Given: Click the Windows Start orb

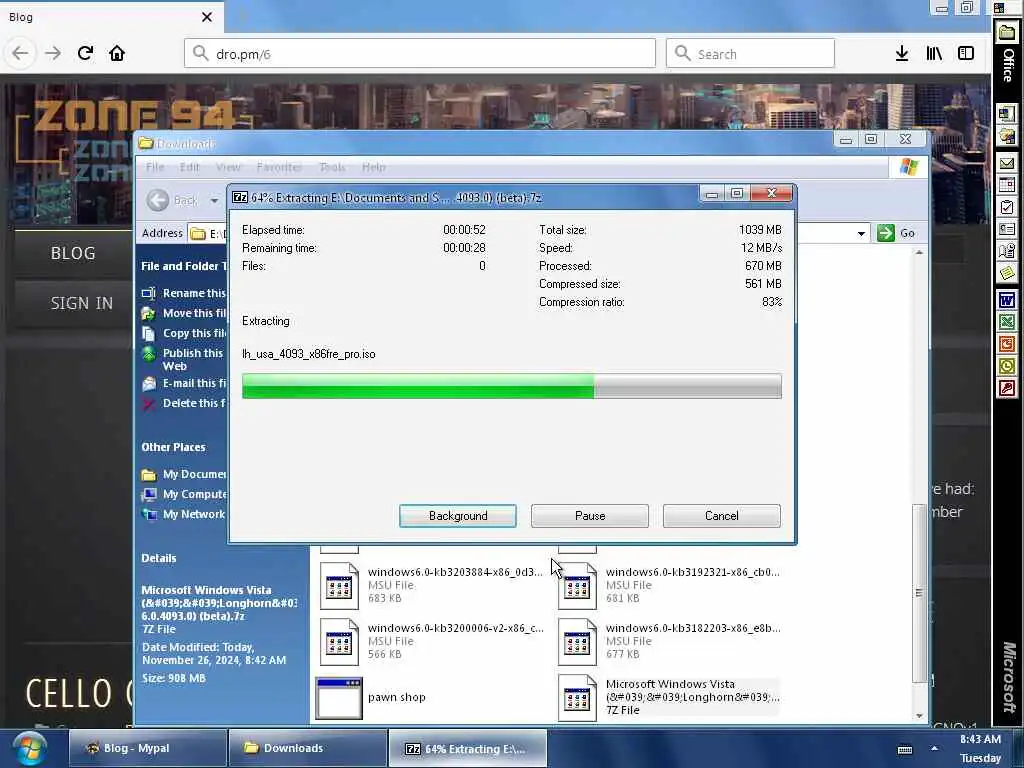Looking at the screenshot, I should click(29, 748).
